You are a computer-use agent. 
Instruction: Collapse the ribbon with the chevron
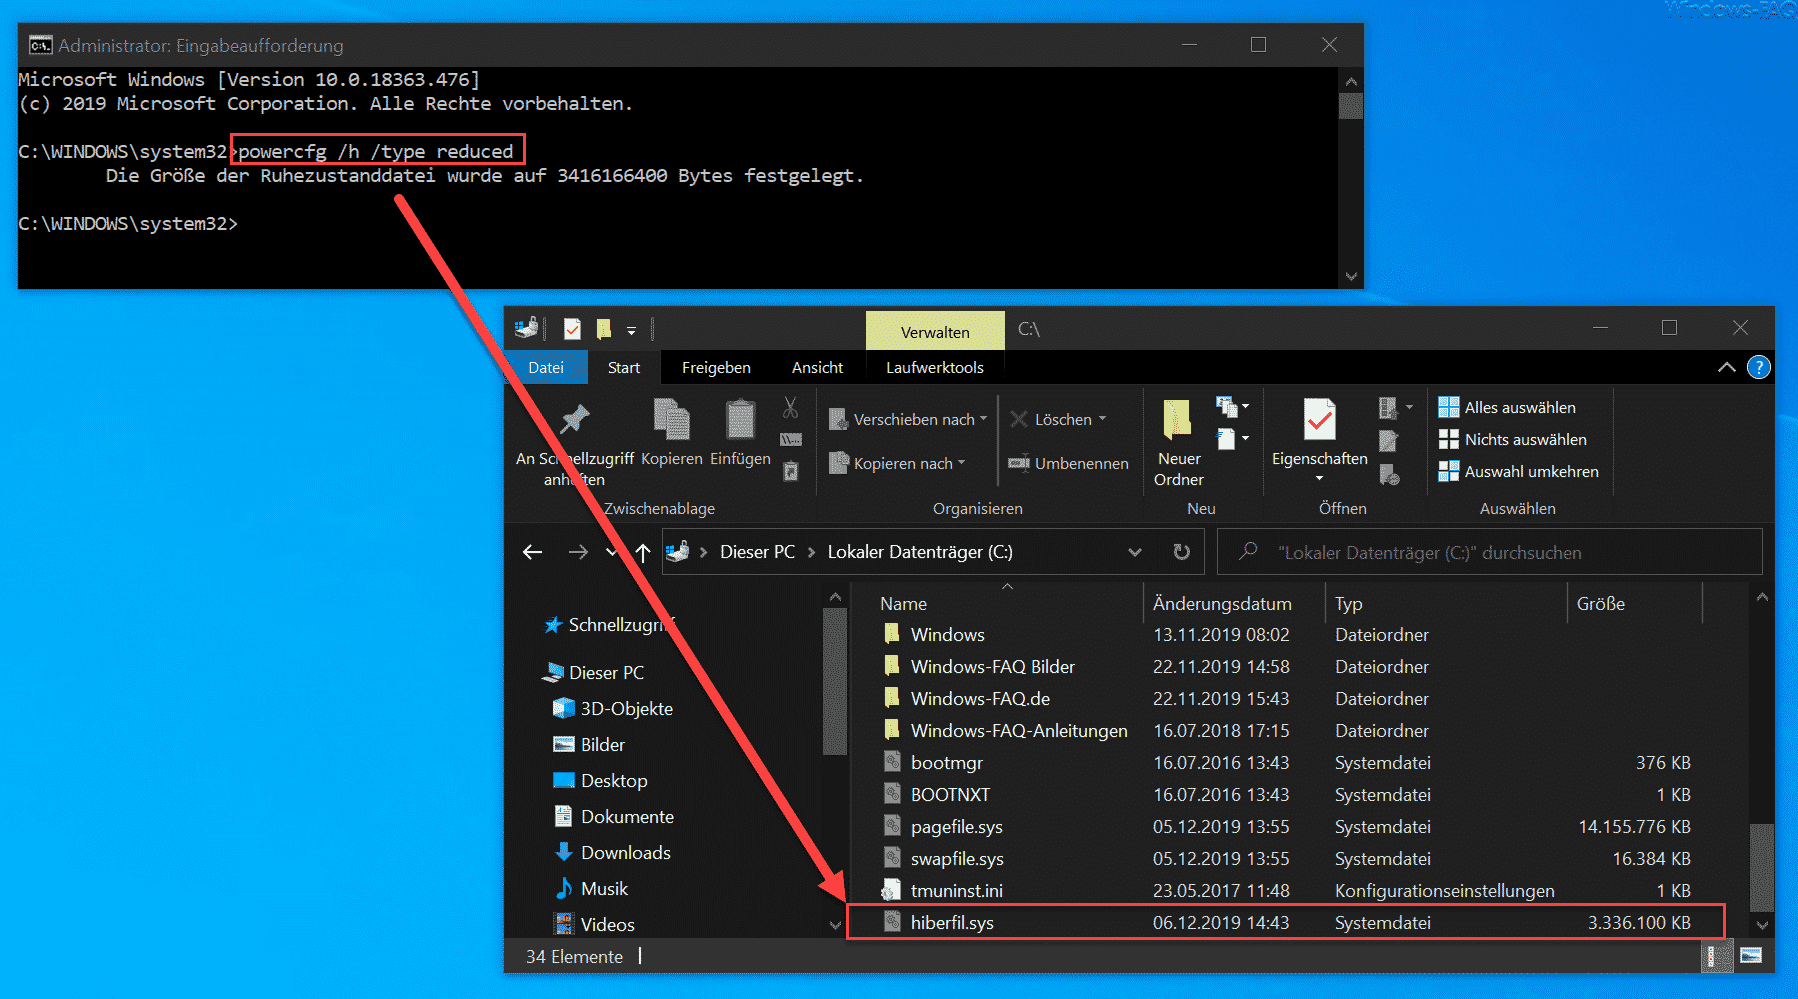pyautogui.click(x=1727, y=367)
